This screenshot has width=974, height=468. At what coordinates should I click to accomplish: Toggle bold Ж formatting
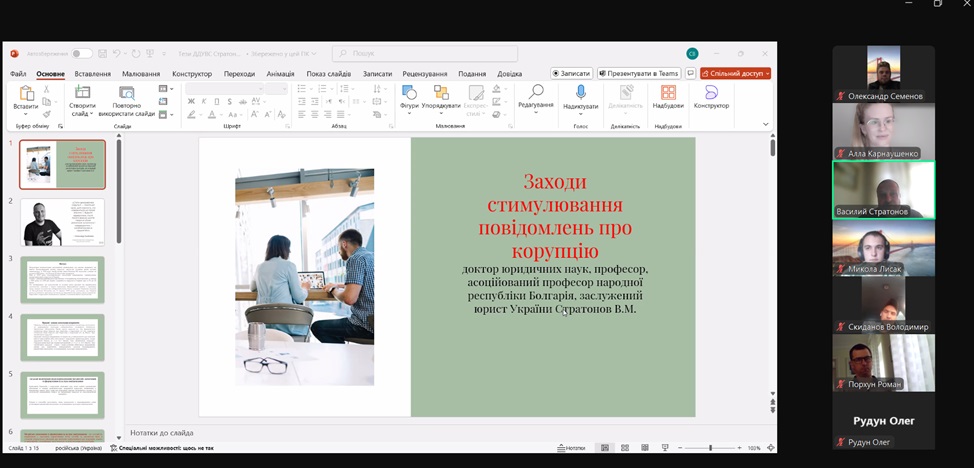pos(191,101)
